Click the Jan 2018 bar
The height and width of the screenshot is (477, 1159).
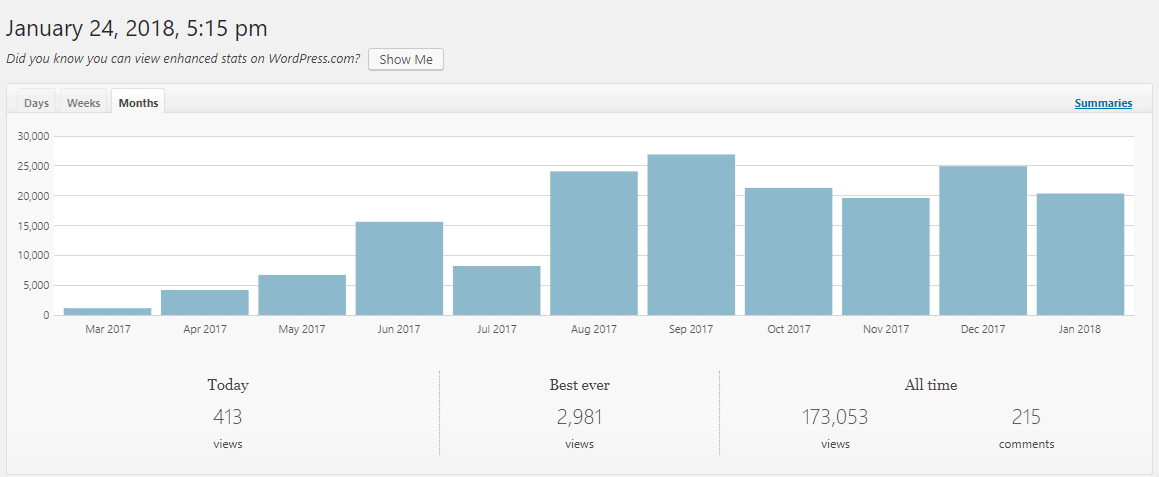(1081, 254)
